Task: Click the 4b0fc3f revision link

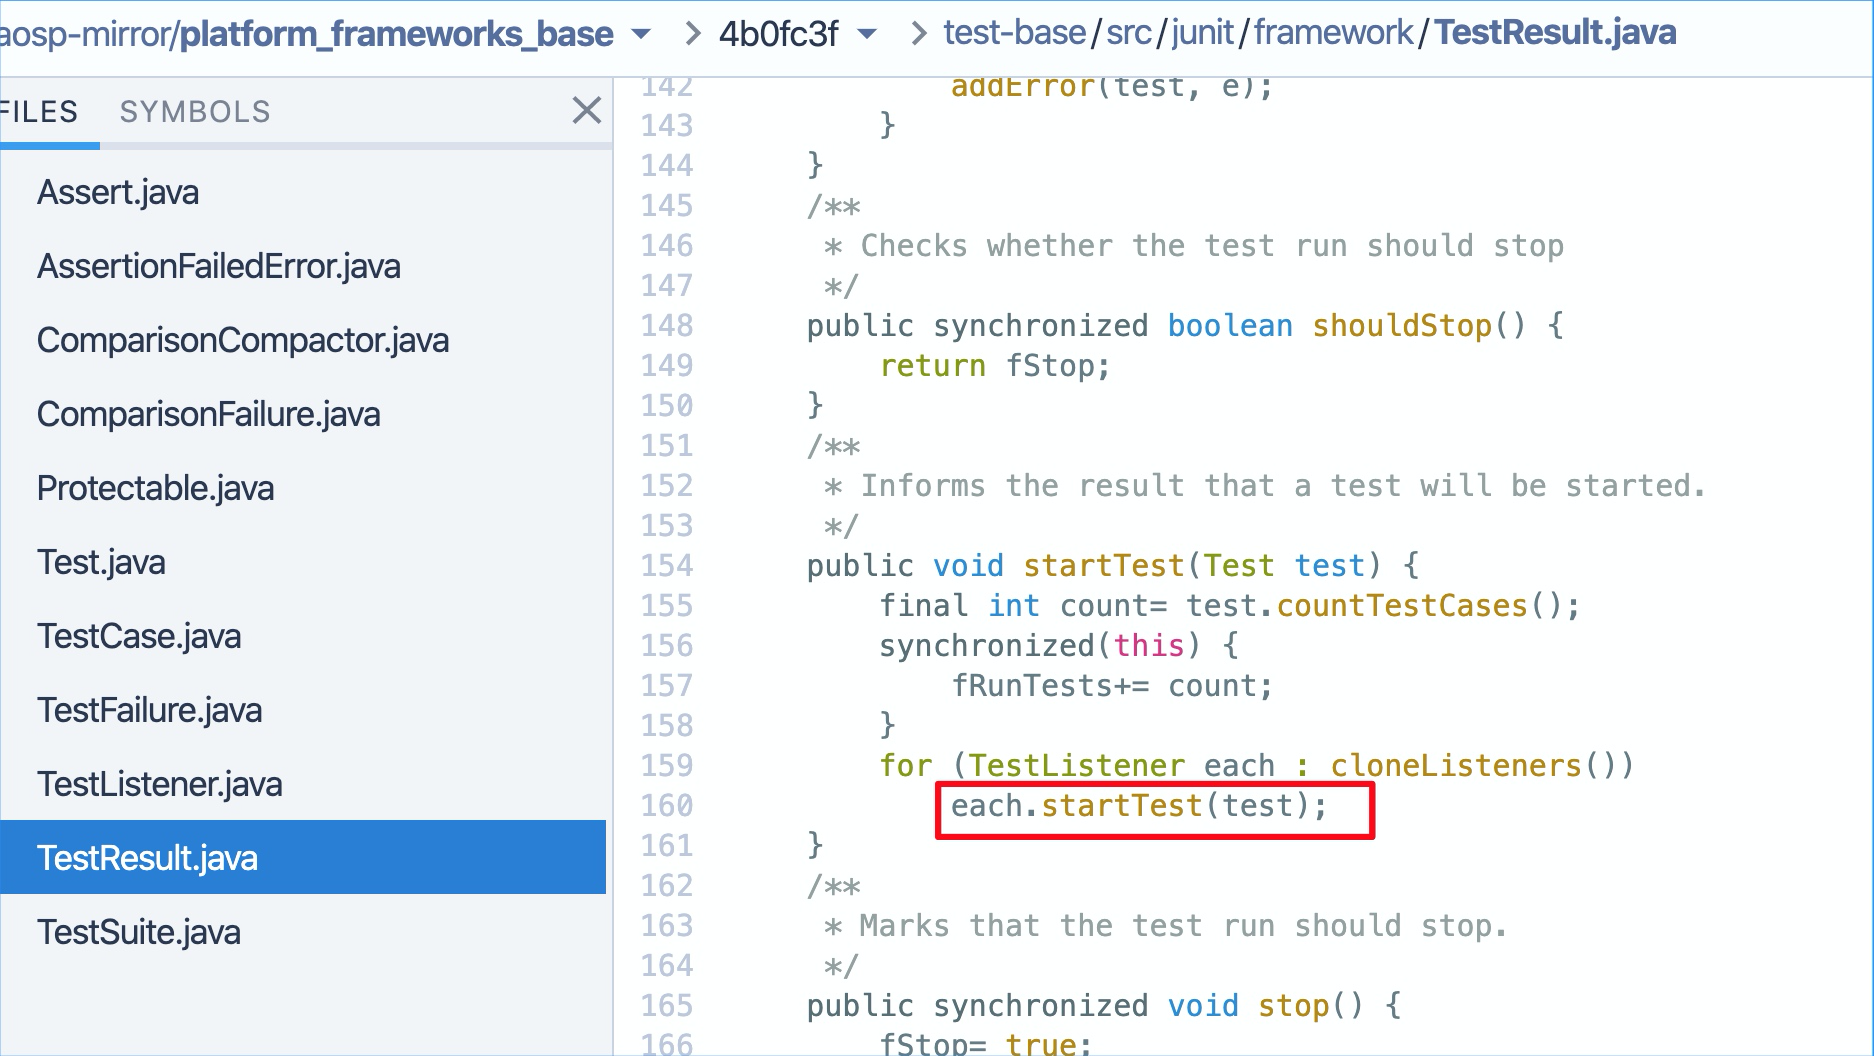Action: [x=779, y=34]
